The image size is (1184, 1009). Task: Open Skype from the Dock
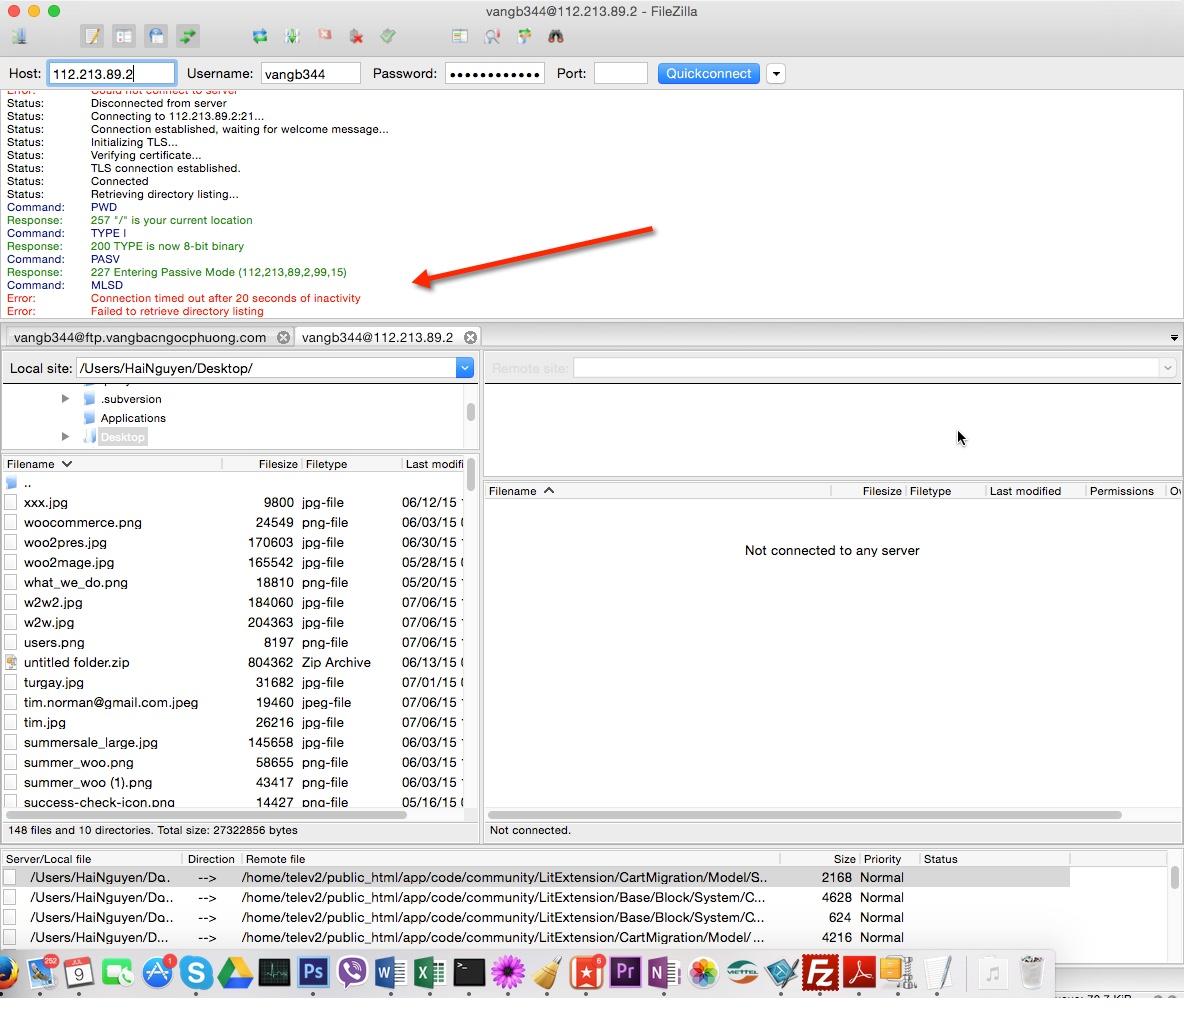coord(196,972)
